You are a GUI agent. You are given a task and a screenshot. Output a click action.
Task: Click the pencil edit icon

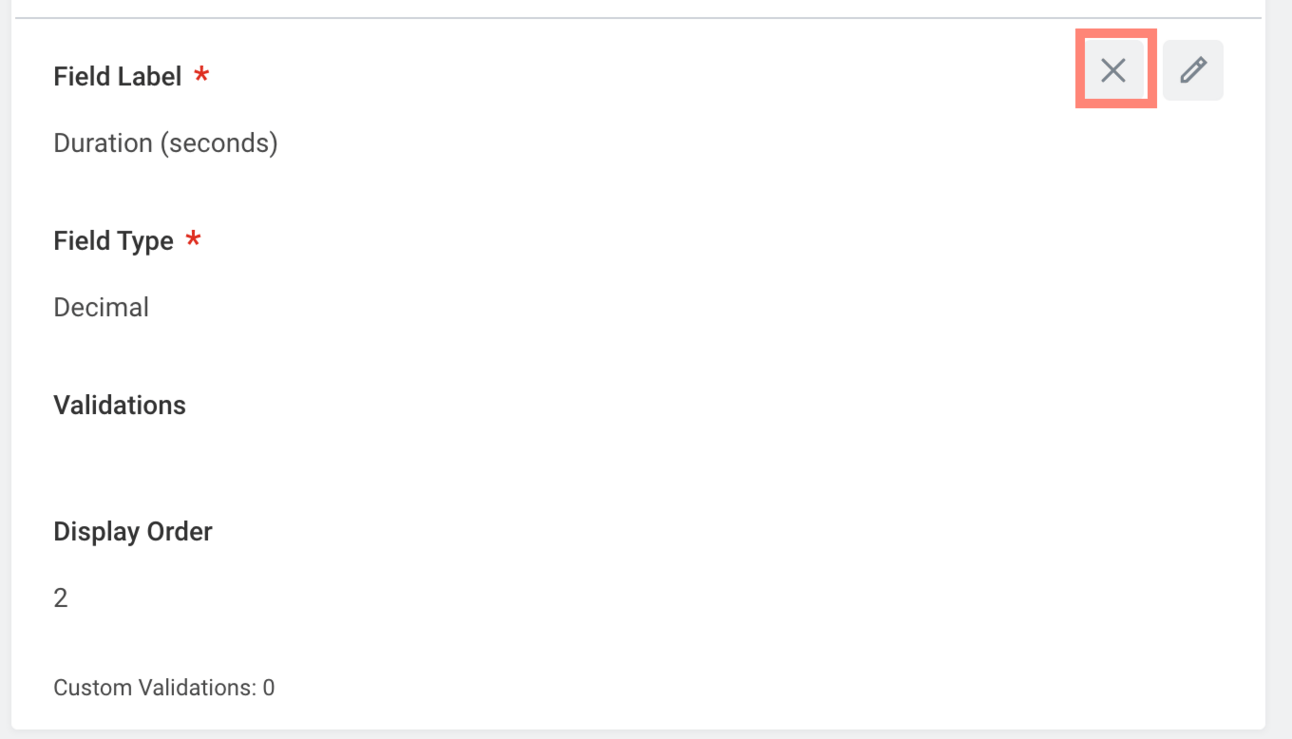click(x=1192, y=70)
